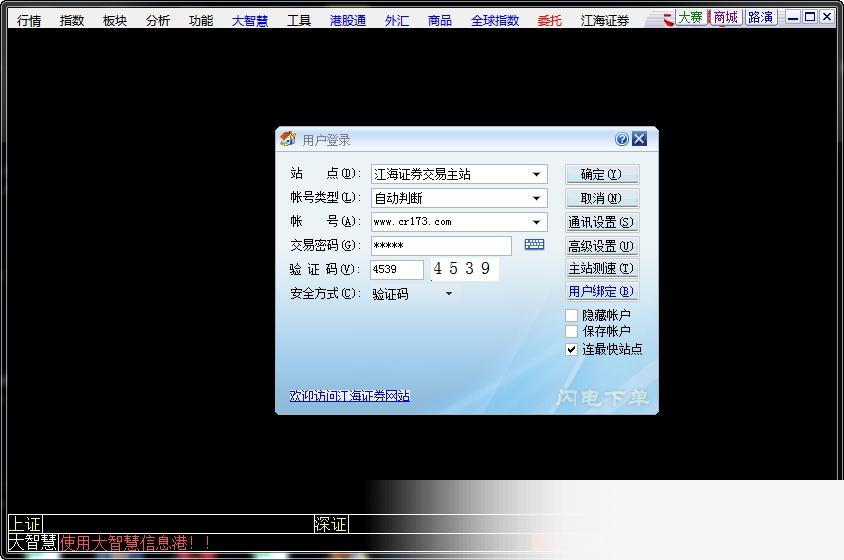Open the 全球指数 menu

495,20
